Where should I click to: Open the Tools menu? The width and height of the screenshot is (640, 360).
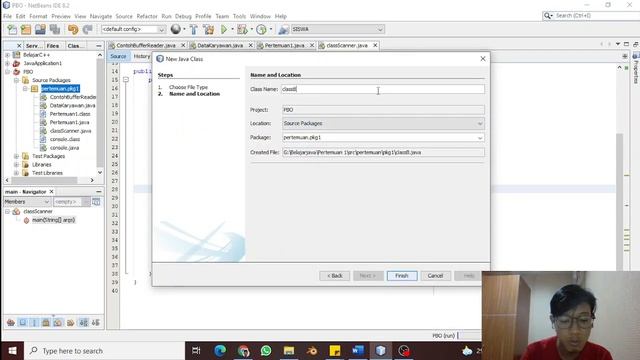[x=239, y=16]
